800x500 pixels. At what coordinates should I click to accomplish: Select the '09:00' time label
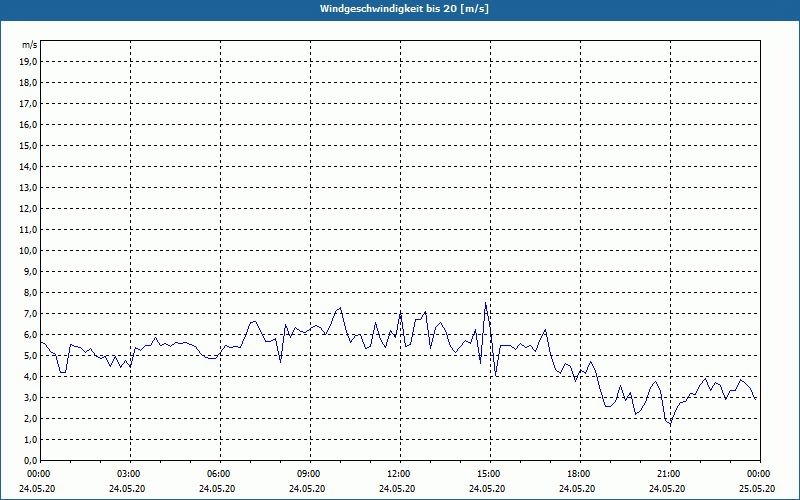point(308,474)
